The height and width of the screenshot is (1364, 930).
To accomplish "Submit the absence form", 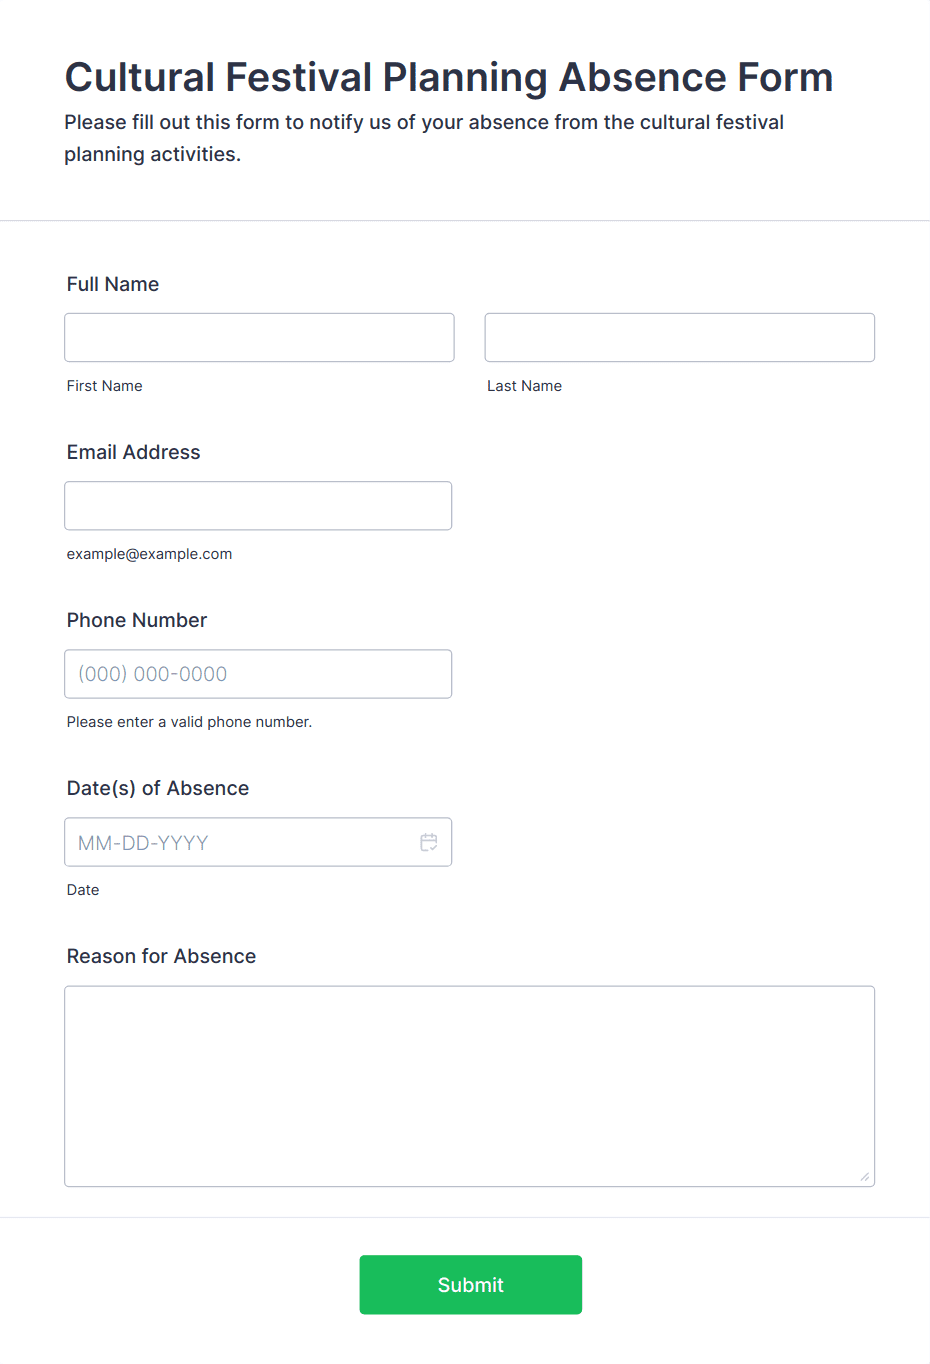I will pyautogui.click(x=471, y=1284).
